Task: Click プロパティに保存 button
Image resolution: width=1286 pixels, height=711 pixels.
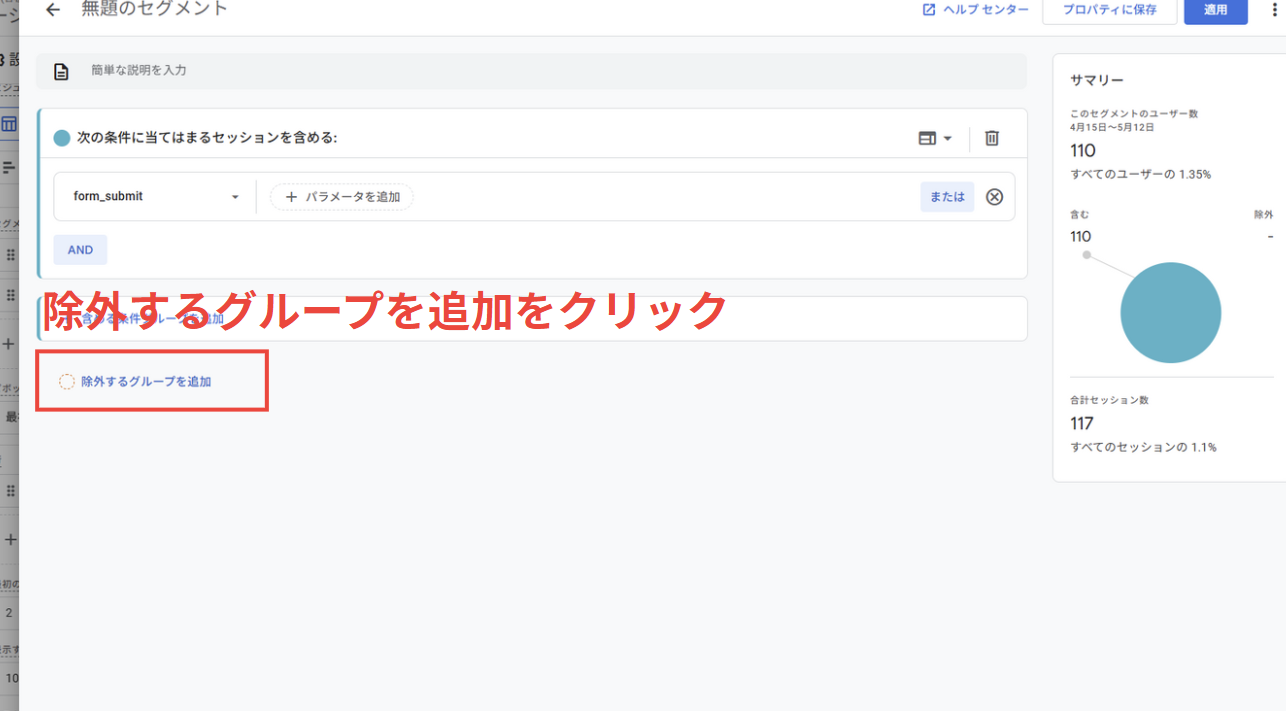Action: click(x=1109, y=10)
